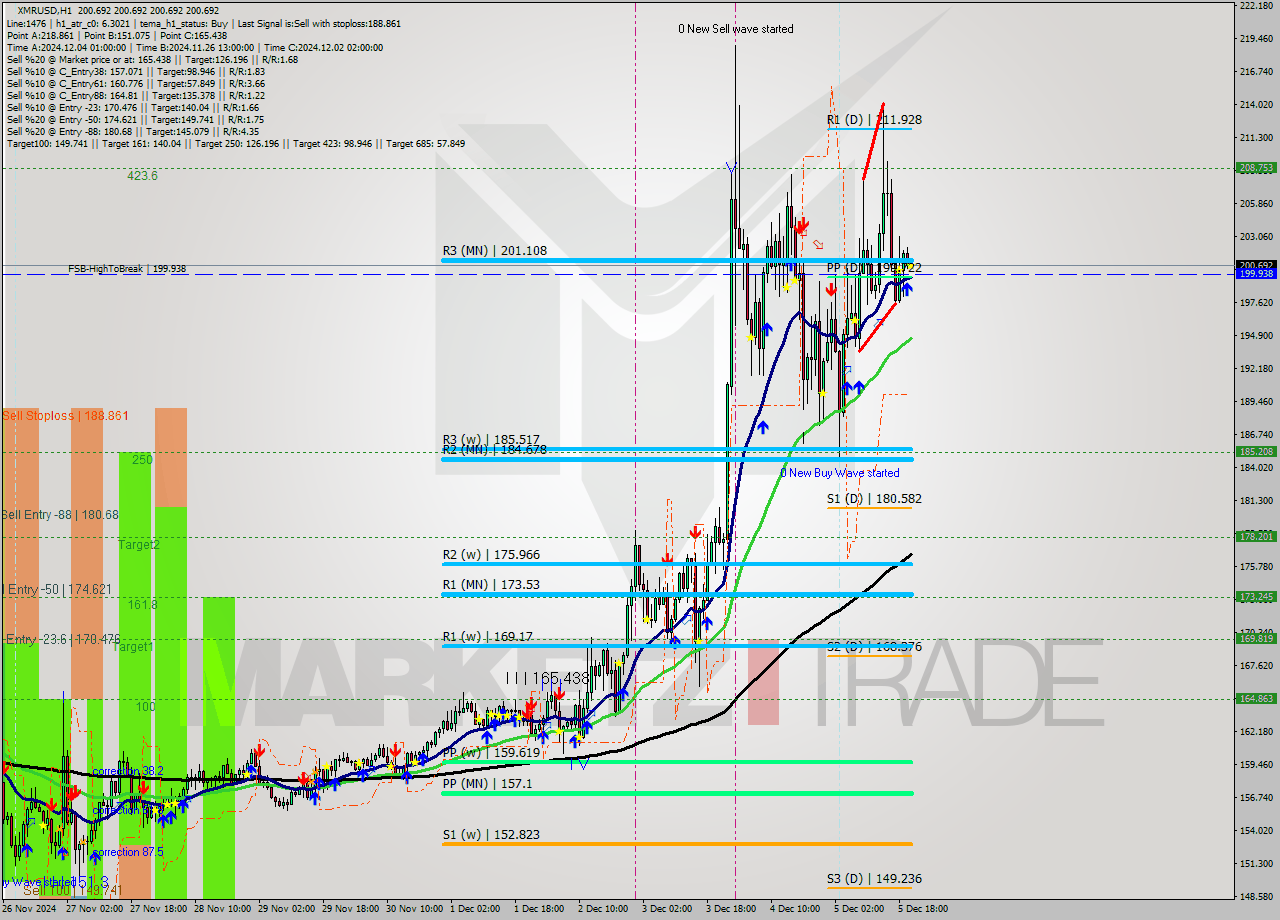Click the 'Sell Entry -88 | 180.68' label
Screen dimensions: 1280x920
[60, 515]
